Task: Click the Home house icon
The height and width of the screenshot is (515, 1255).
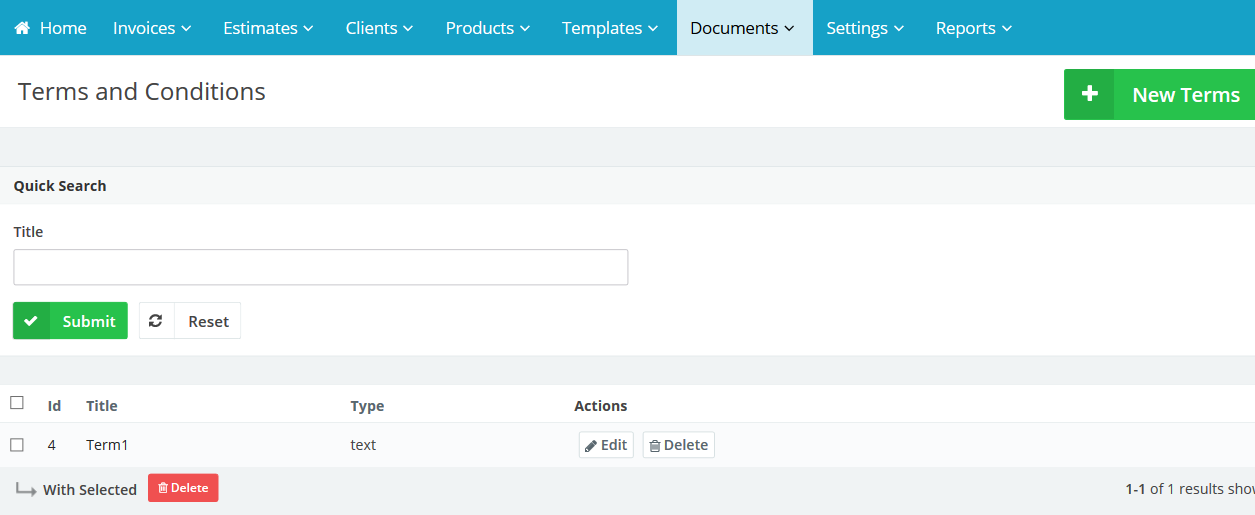Action: click(22, 28)
